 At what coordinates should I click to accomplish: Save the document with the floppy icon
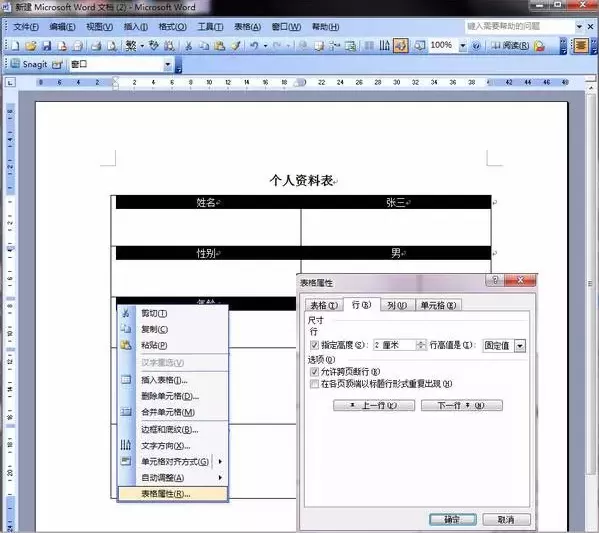point(46,46)
